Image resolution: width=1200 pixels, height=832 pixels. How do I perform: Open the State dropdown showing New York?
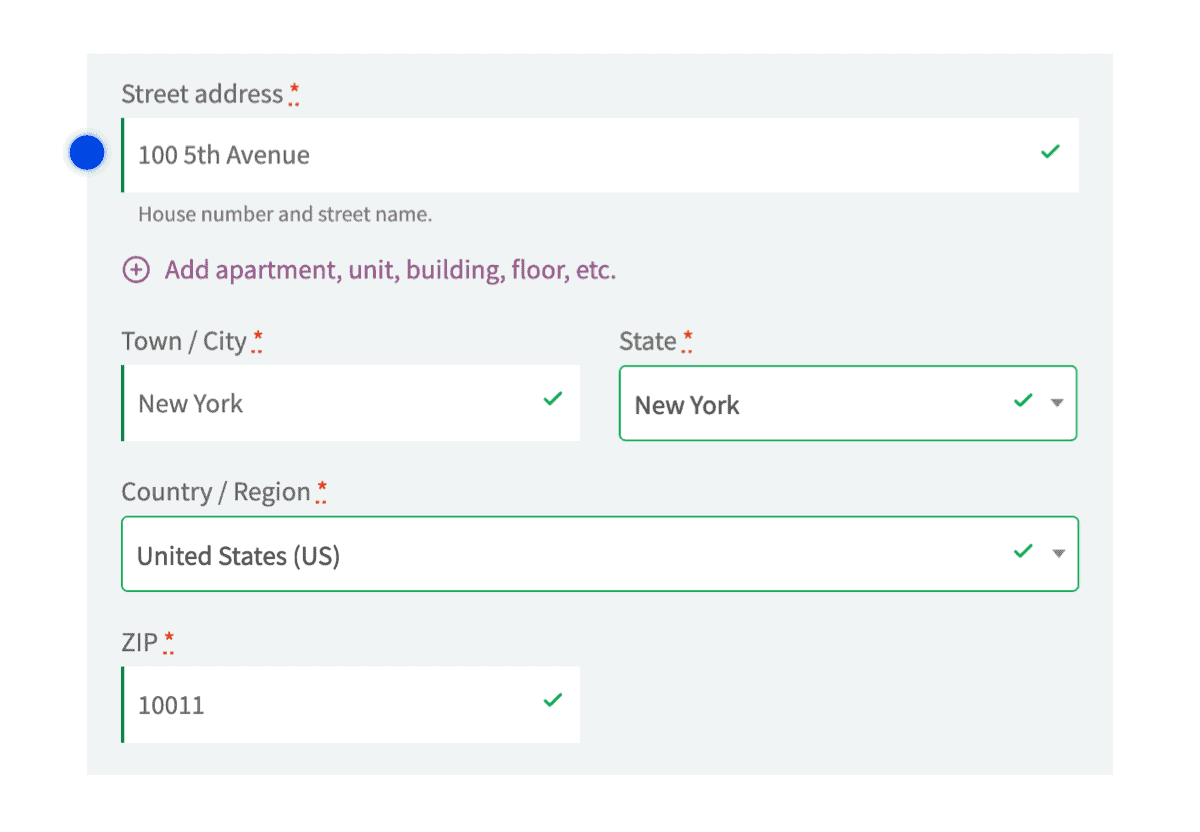pos(848,403)
